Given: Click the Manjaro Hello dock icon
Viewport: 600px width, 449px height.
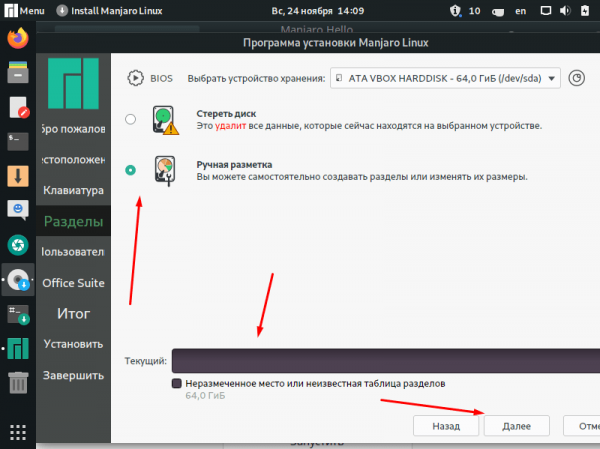Looking at the screenshot, I should coord(18,348).
